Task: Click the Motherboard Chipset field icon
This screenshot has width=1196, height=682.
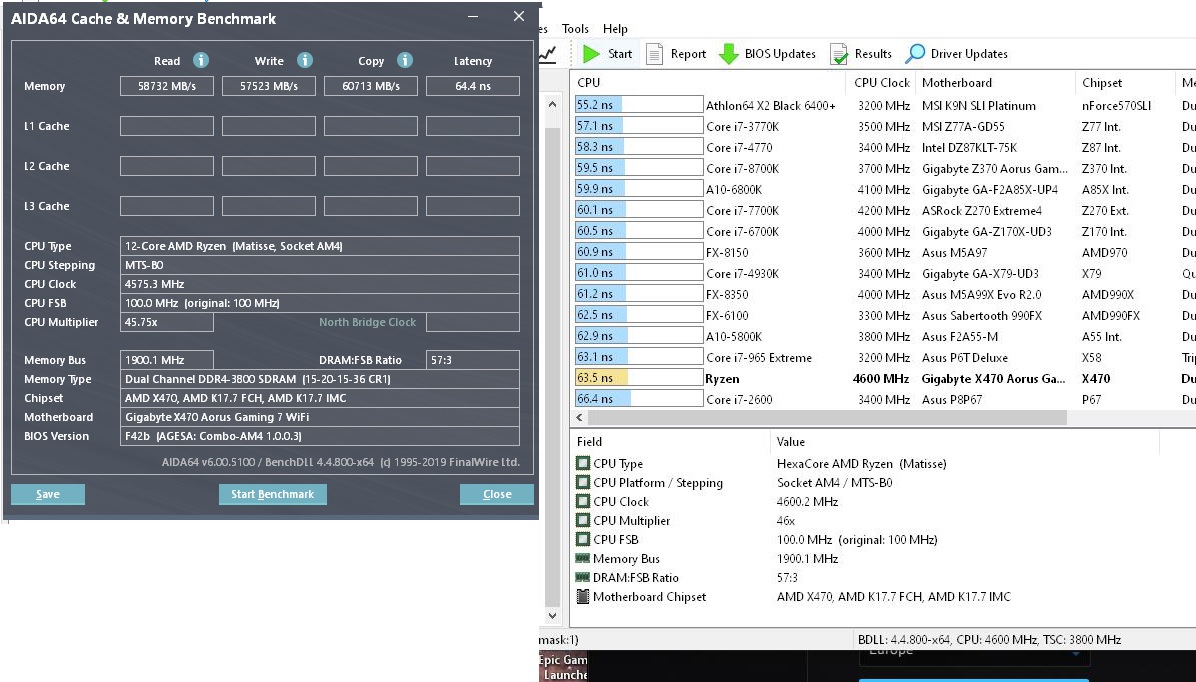Action: coord(583,597)
